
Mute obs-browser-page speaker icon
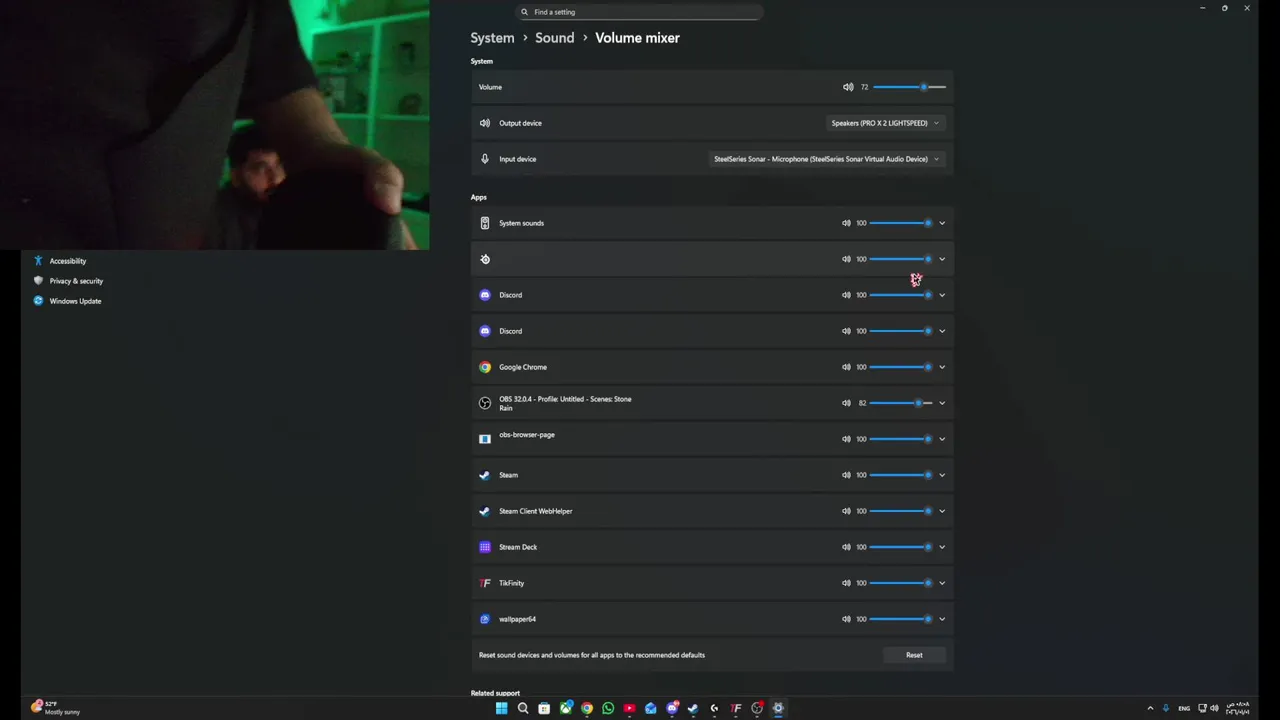(x=846, y=439)
